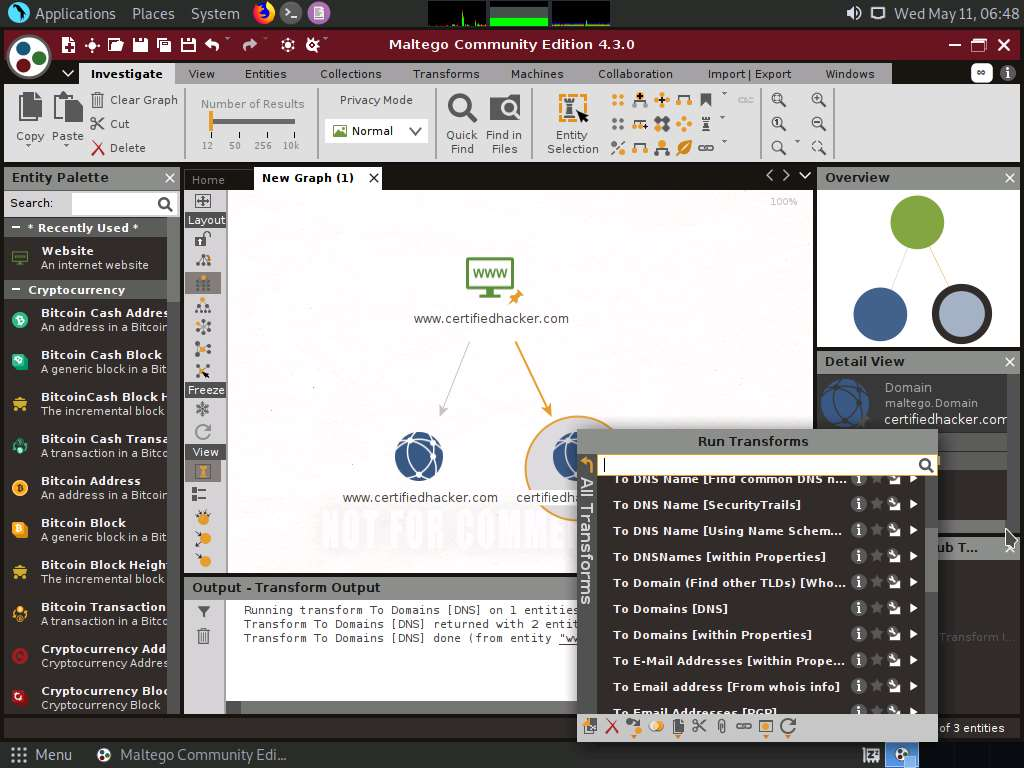This screenshot has height=768, width=1024.
Task: Click the Run Transforms search input
Action: click(758, 465)
